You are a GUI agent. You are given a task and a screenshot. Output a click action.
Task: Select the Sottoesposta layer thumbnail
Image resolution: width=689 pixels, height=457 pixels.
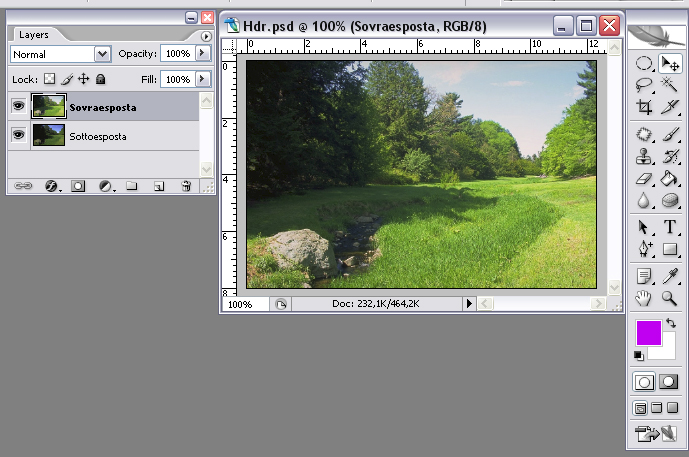point(47,135)
